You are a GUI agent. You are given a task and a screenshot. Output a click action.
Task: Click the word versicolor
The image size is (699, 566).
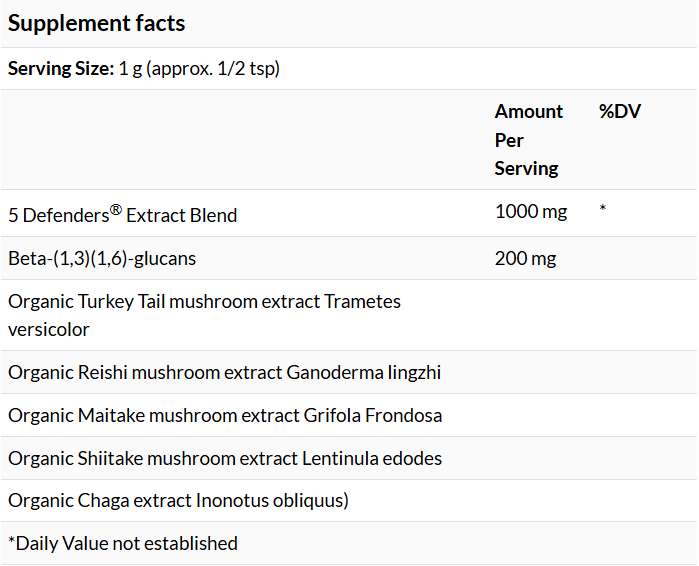[x=49, y=329]
